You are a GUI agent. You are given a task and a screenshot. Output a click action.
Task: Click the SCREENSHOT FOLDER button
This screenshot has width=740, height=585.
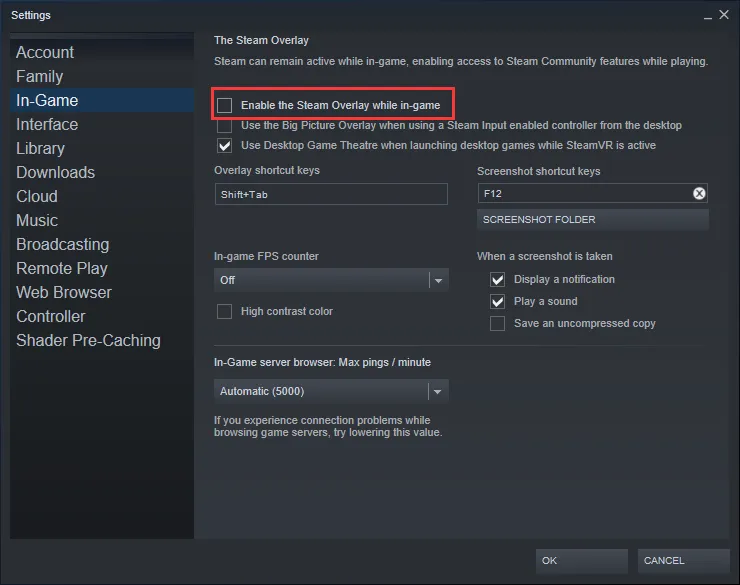pos(593,220)
